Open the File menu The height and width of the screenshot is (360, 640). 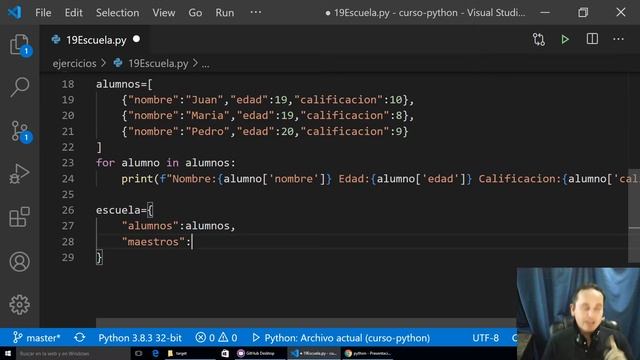(x=43, y=13)
